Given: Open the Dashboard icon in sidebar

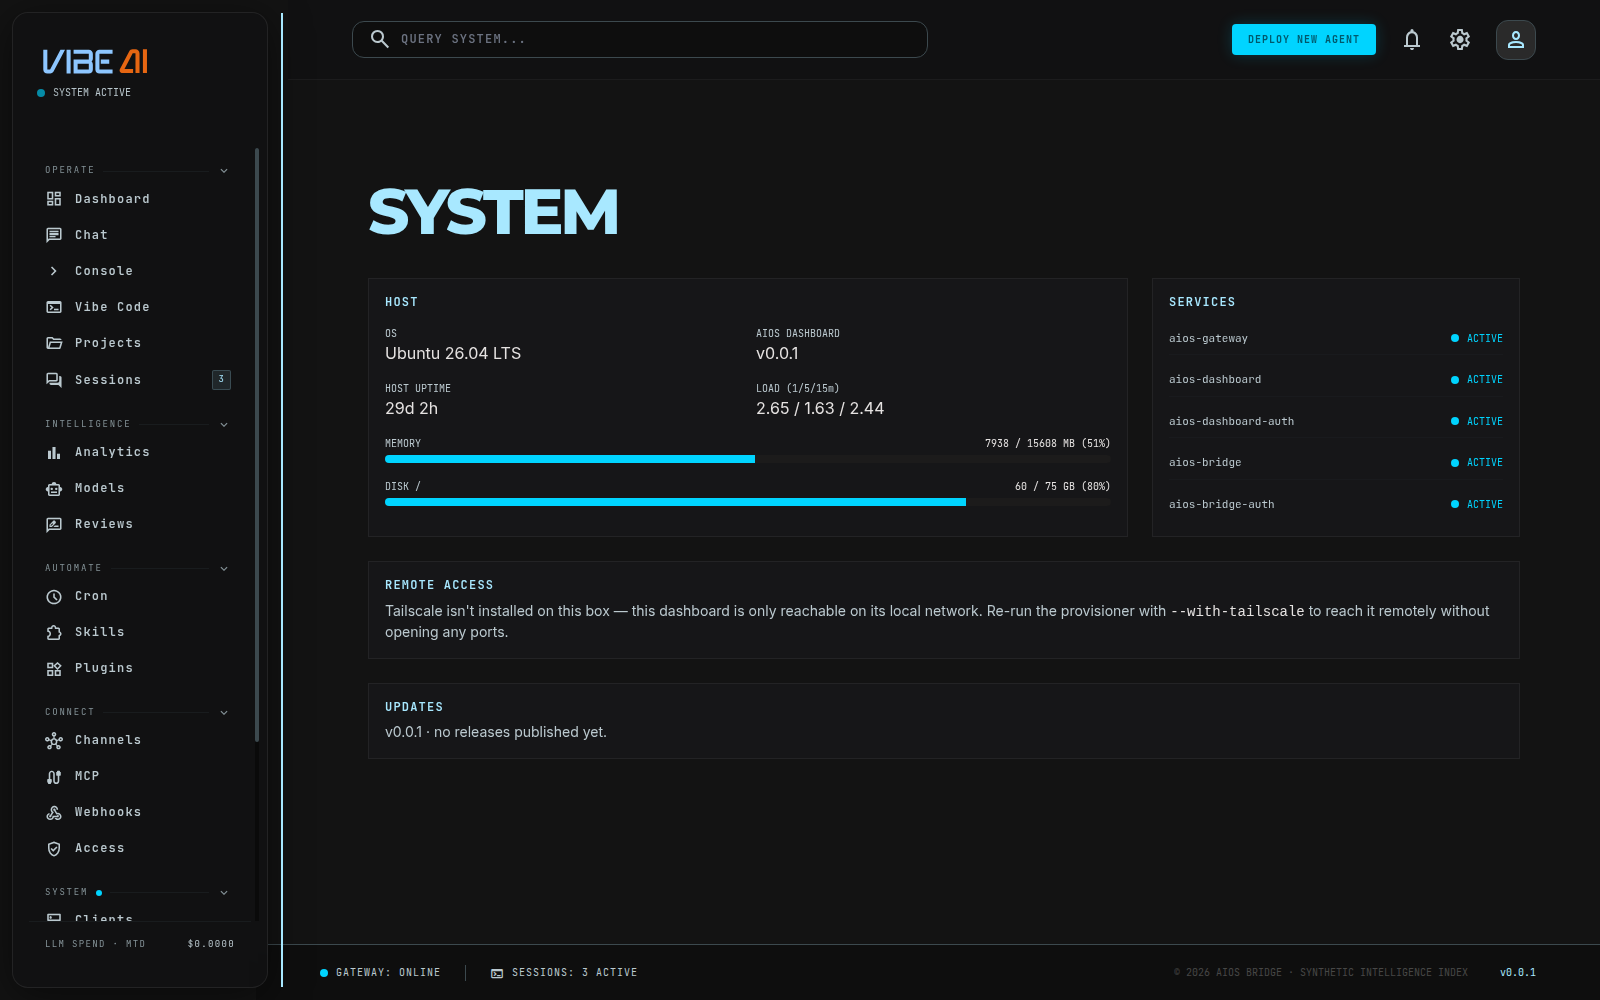Looking at the screenshot, I should [x=54, y=199].
